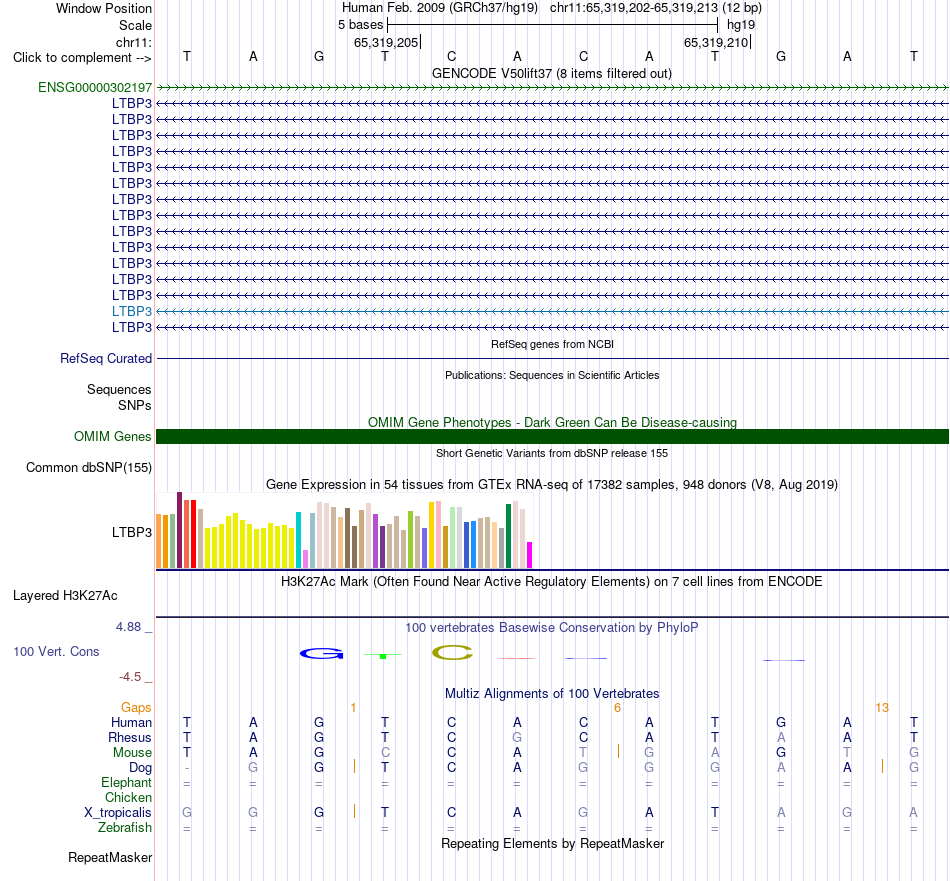Image resolution: width=950 pixels, height=881 pixels.
Task: Click the 4.88 PhyloP scale value
Action: 128,627
